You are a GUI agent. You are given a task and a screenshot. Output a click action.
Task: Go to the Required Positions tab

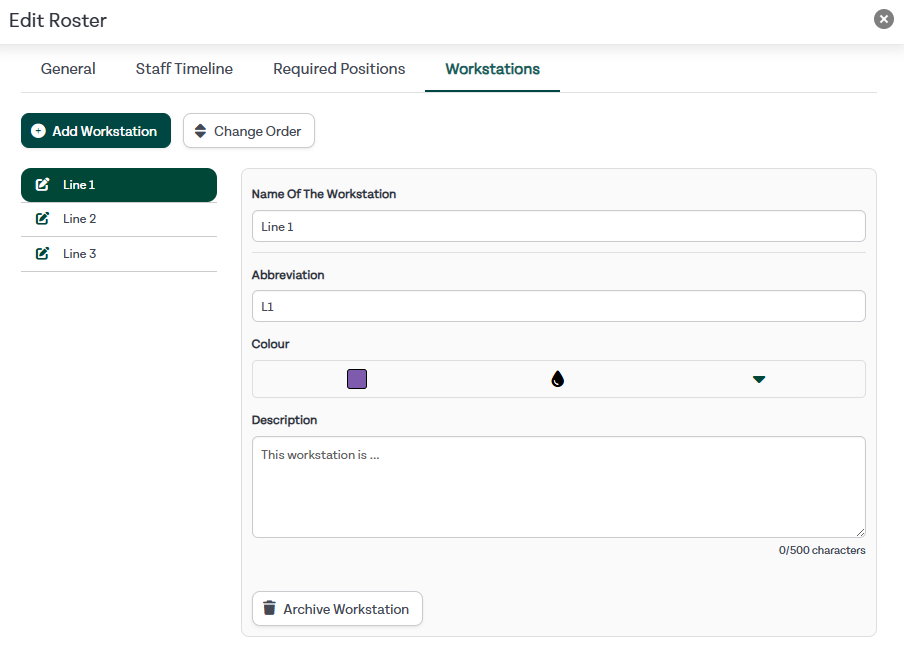[x=339, y=69]
